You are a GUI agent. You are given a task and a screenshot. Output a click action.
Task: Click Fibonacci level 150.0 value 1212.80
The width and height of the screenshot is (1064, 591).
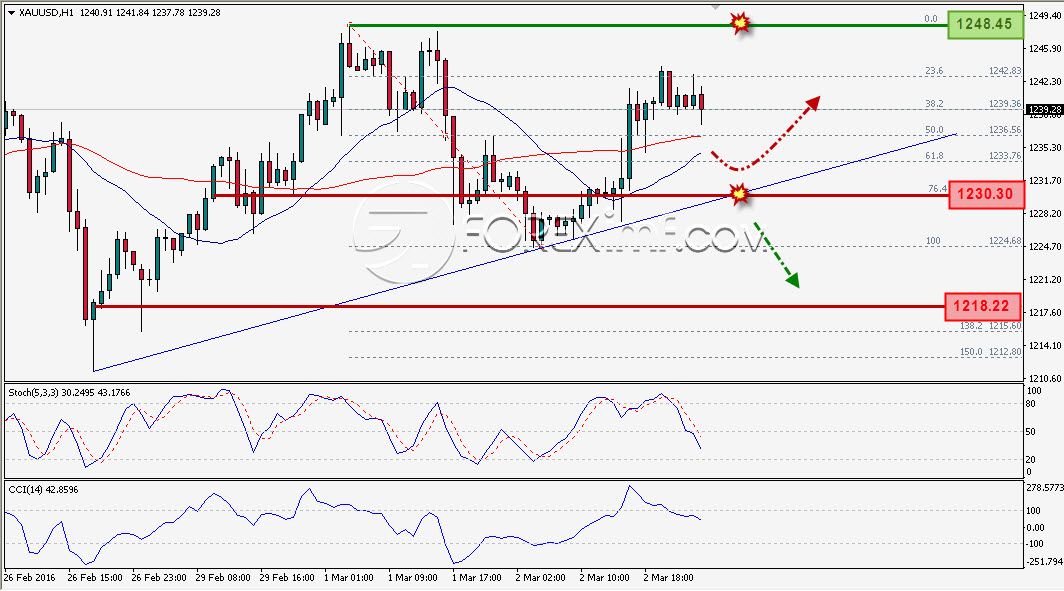pos(1005,351)
